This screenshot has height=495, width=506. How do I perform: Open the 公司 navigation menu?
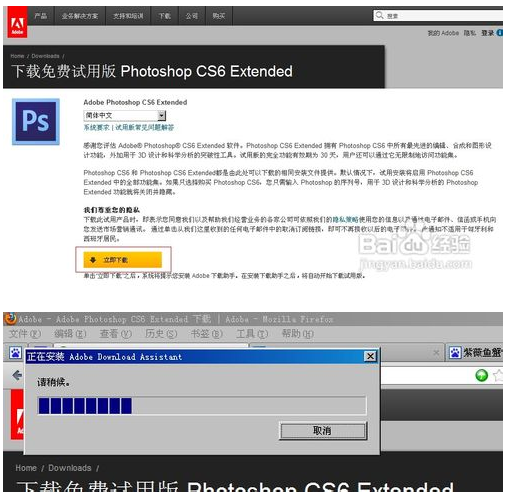192,16
